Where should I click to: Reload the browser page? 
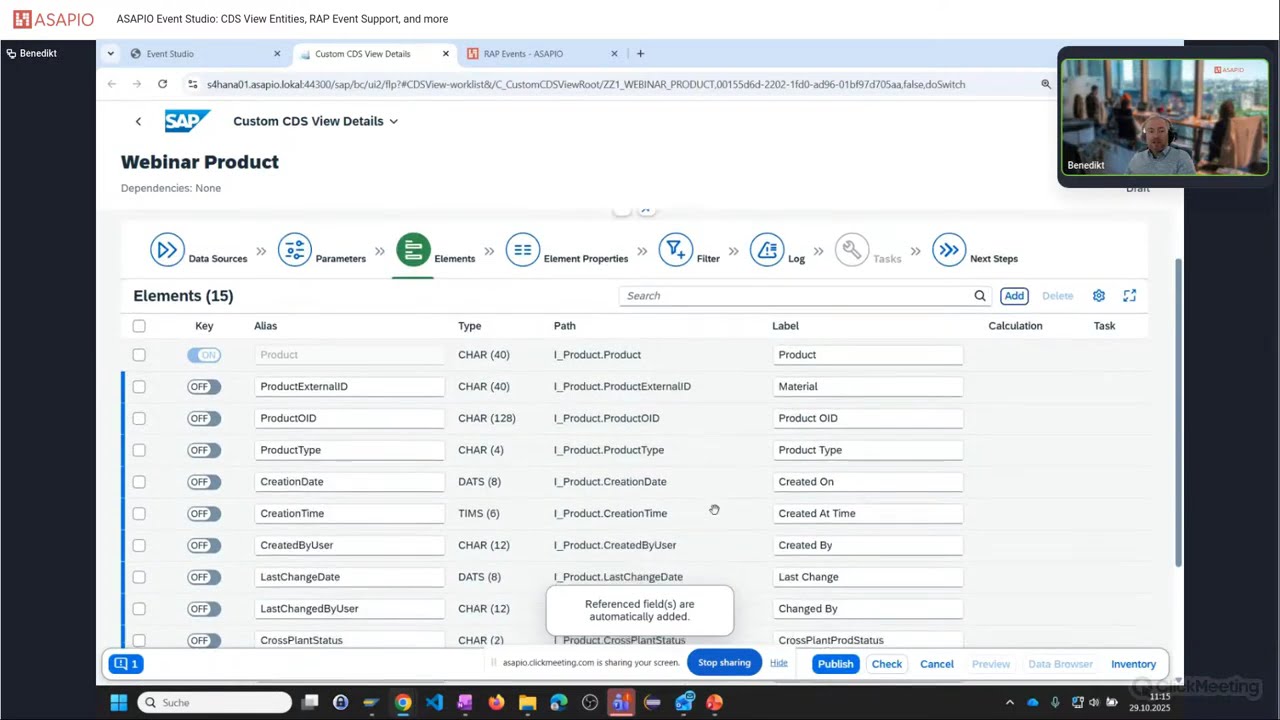pos(162,84)
